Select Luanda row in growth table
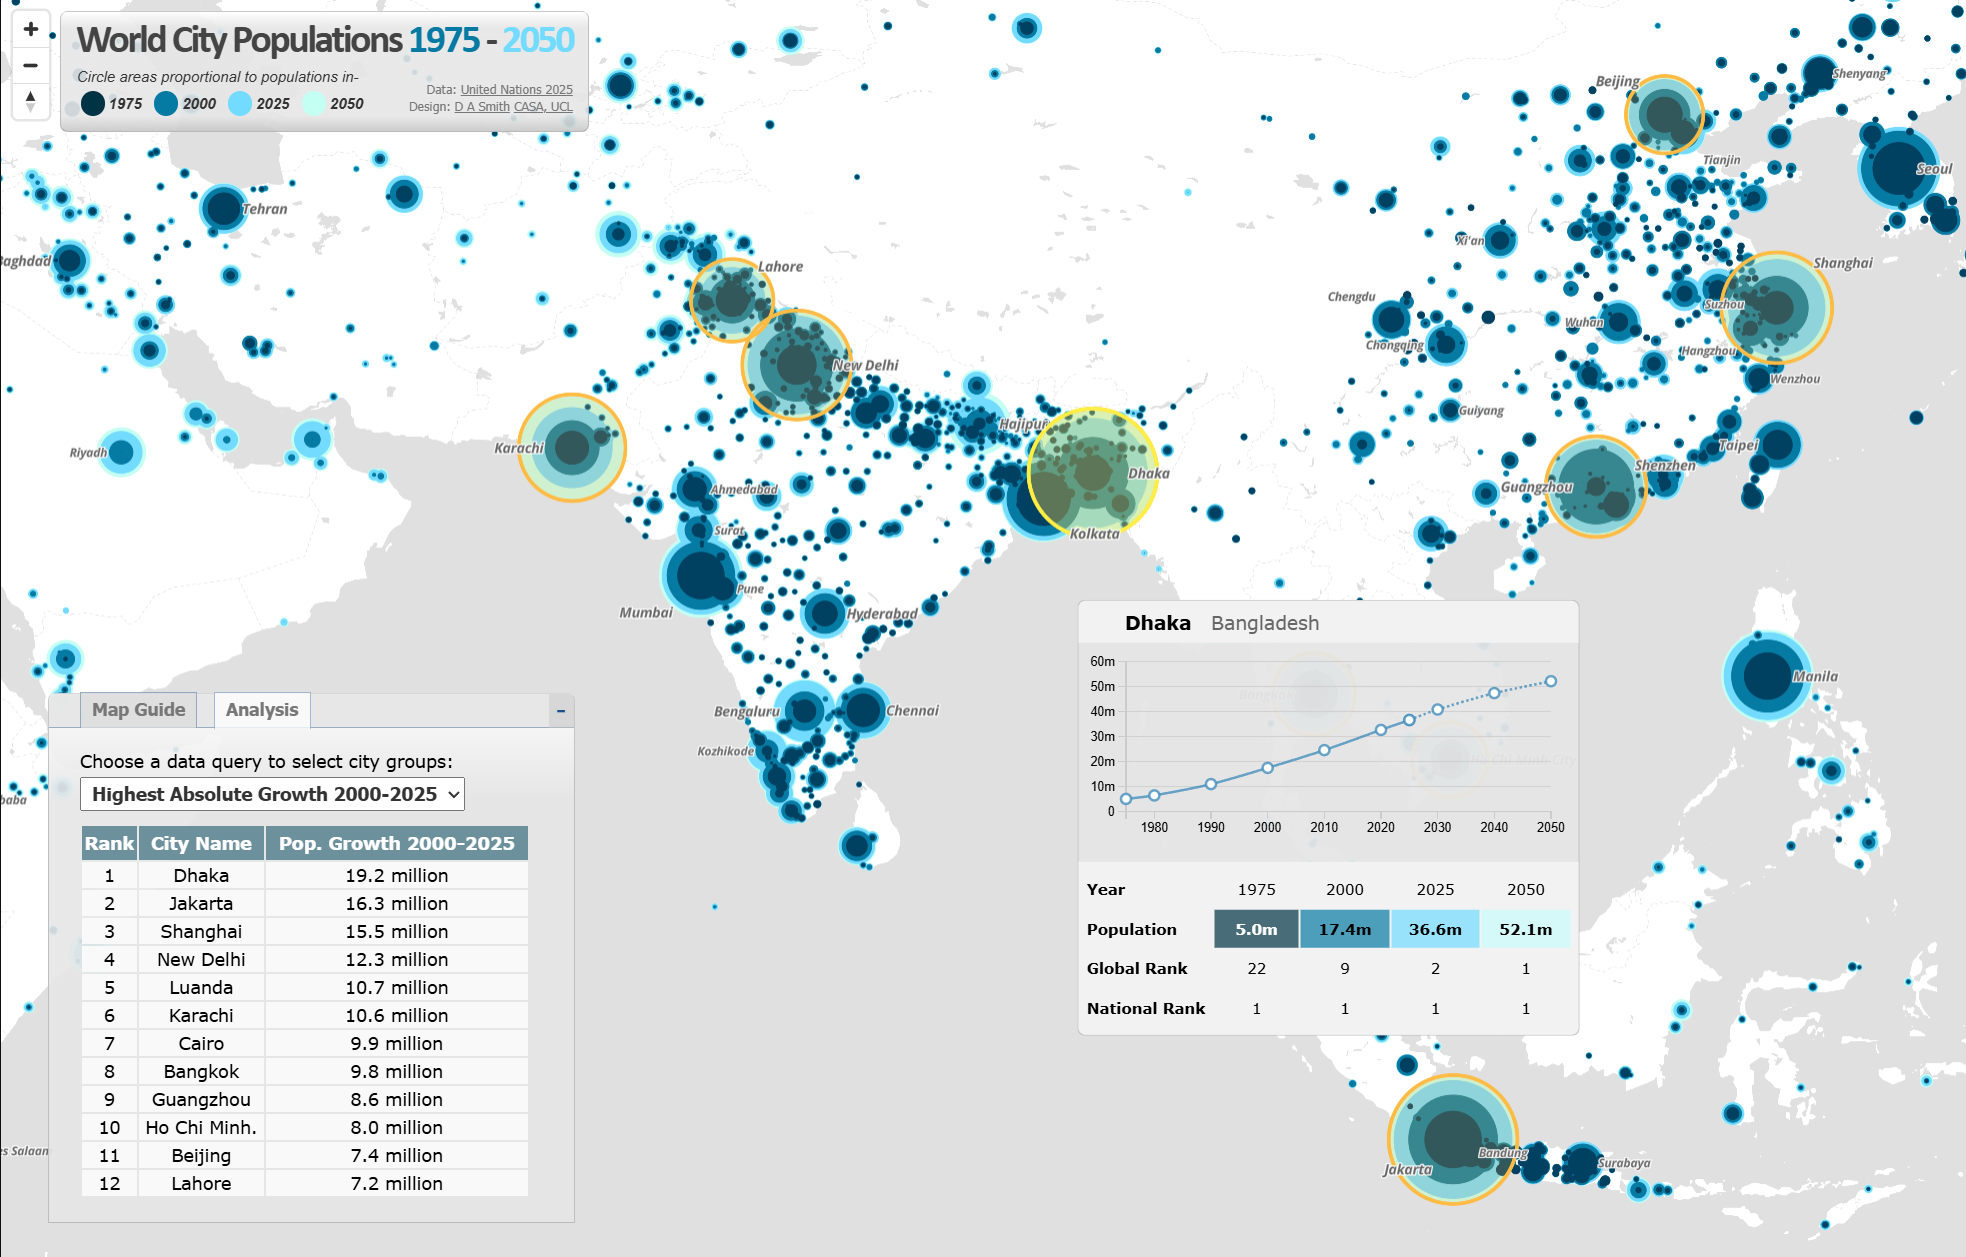 click(x=201, y=987)
